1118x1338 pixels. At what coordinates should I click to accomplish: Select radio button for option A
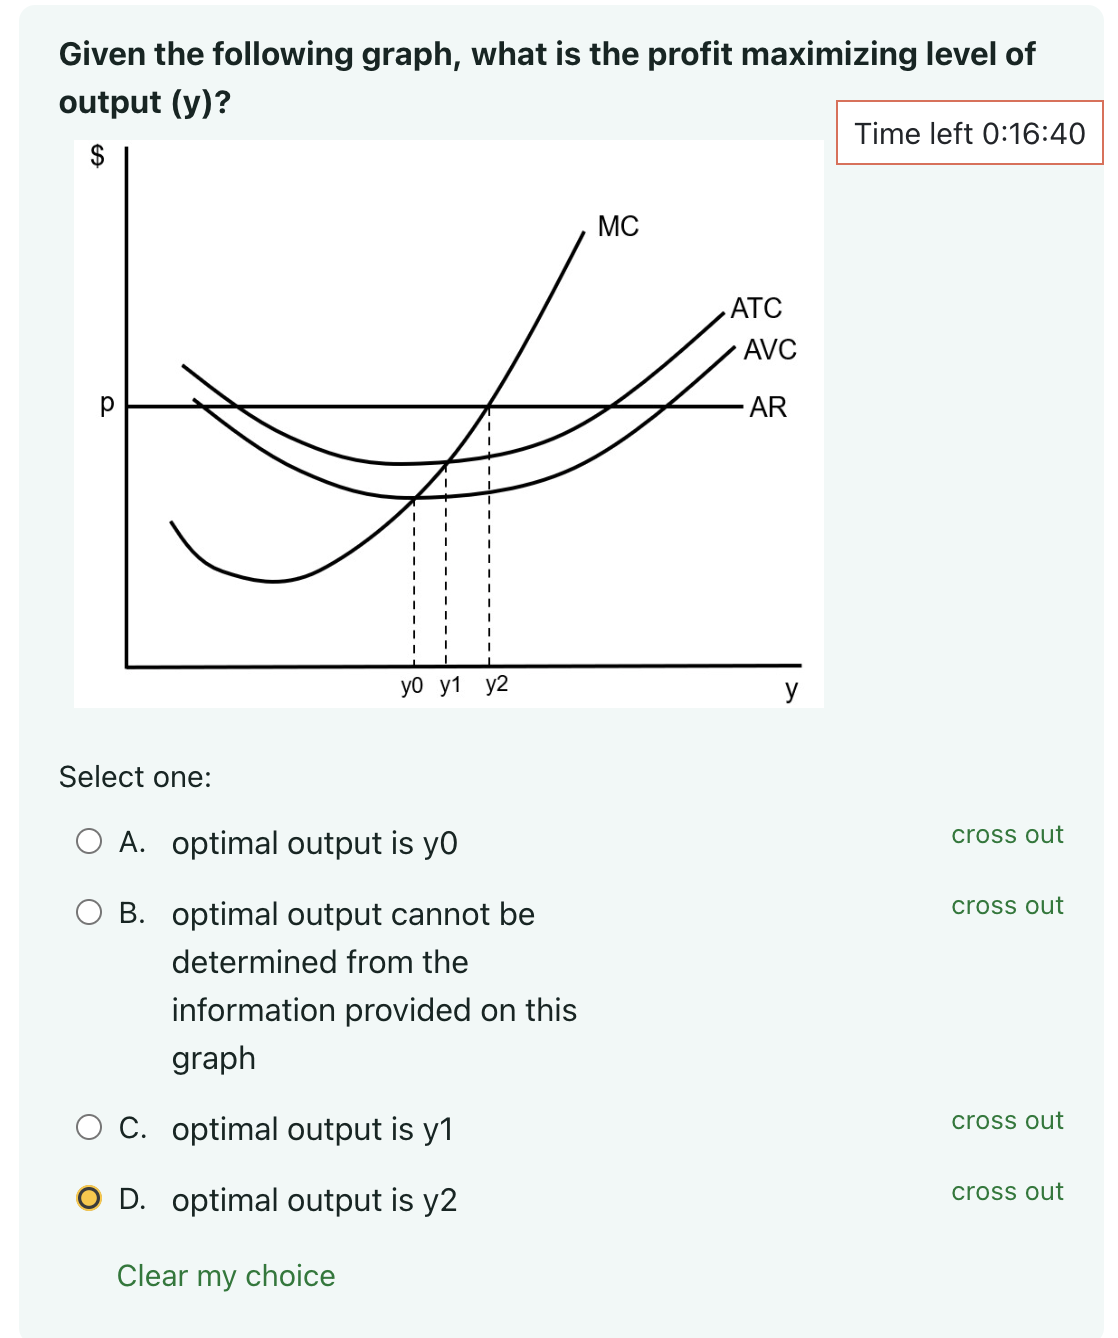(91, 842)
